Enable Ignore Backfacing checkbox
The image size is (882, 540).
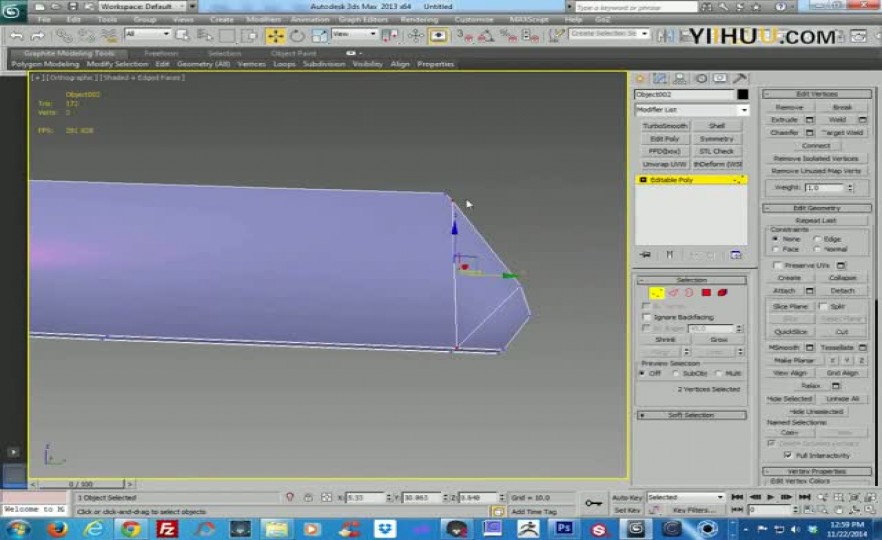click(647, 317)
